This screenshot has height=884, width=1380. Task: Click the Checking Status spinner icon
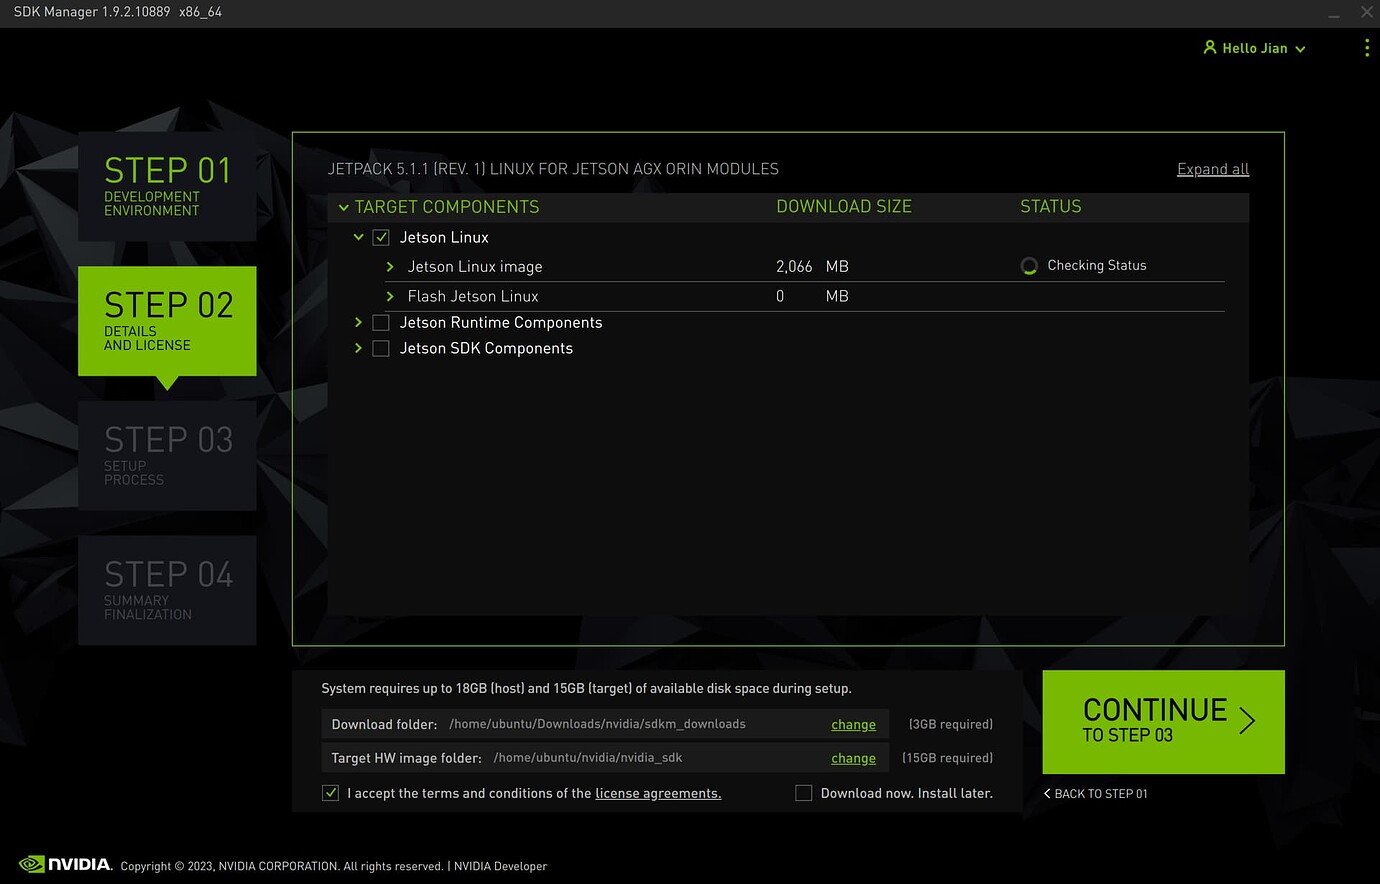click(1029, 266)
